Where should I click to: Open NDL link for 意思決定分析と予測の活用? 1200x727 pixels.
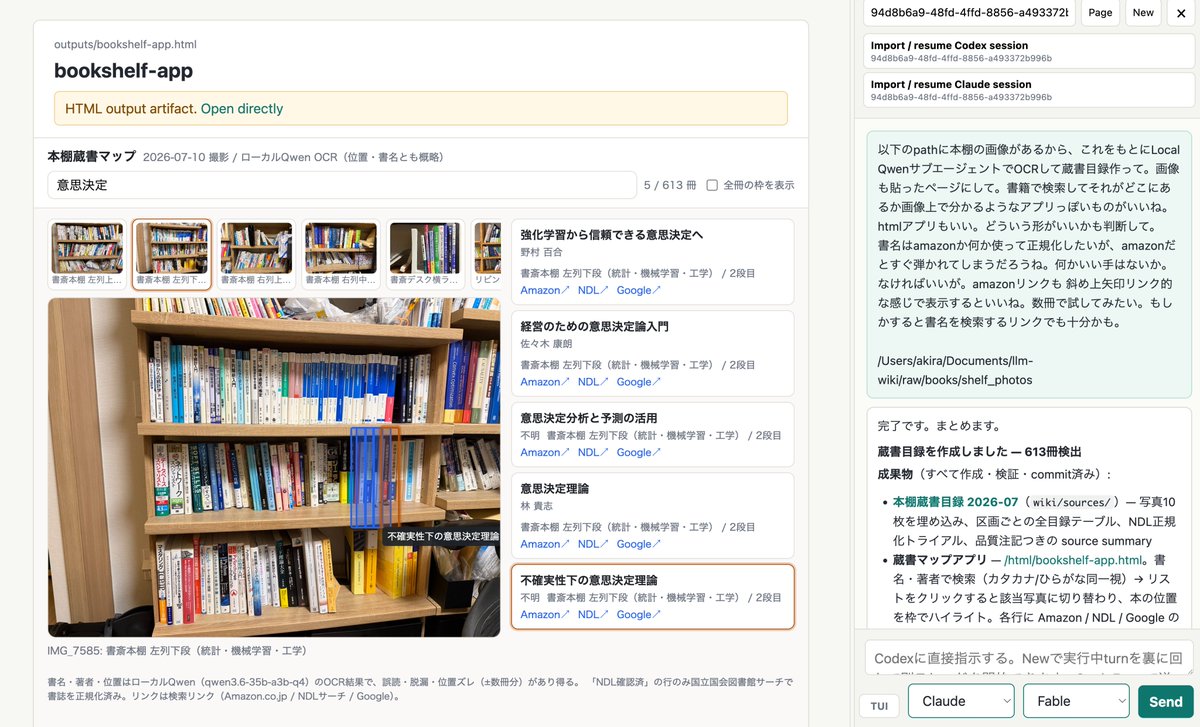click(x=593, y=452)
